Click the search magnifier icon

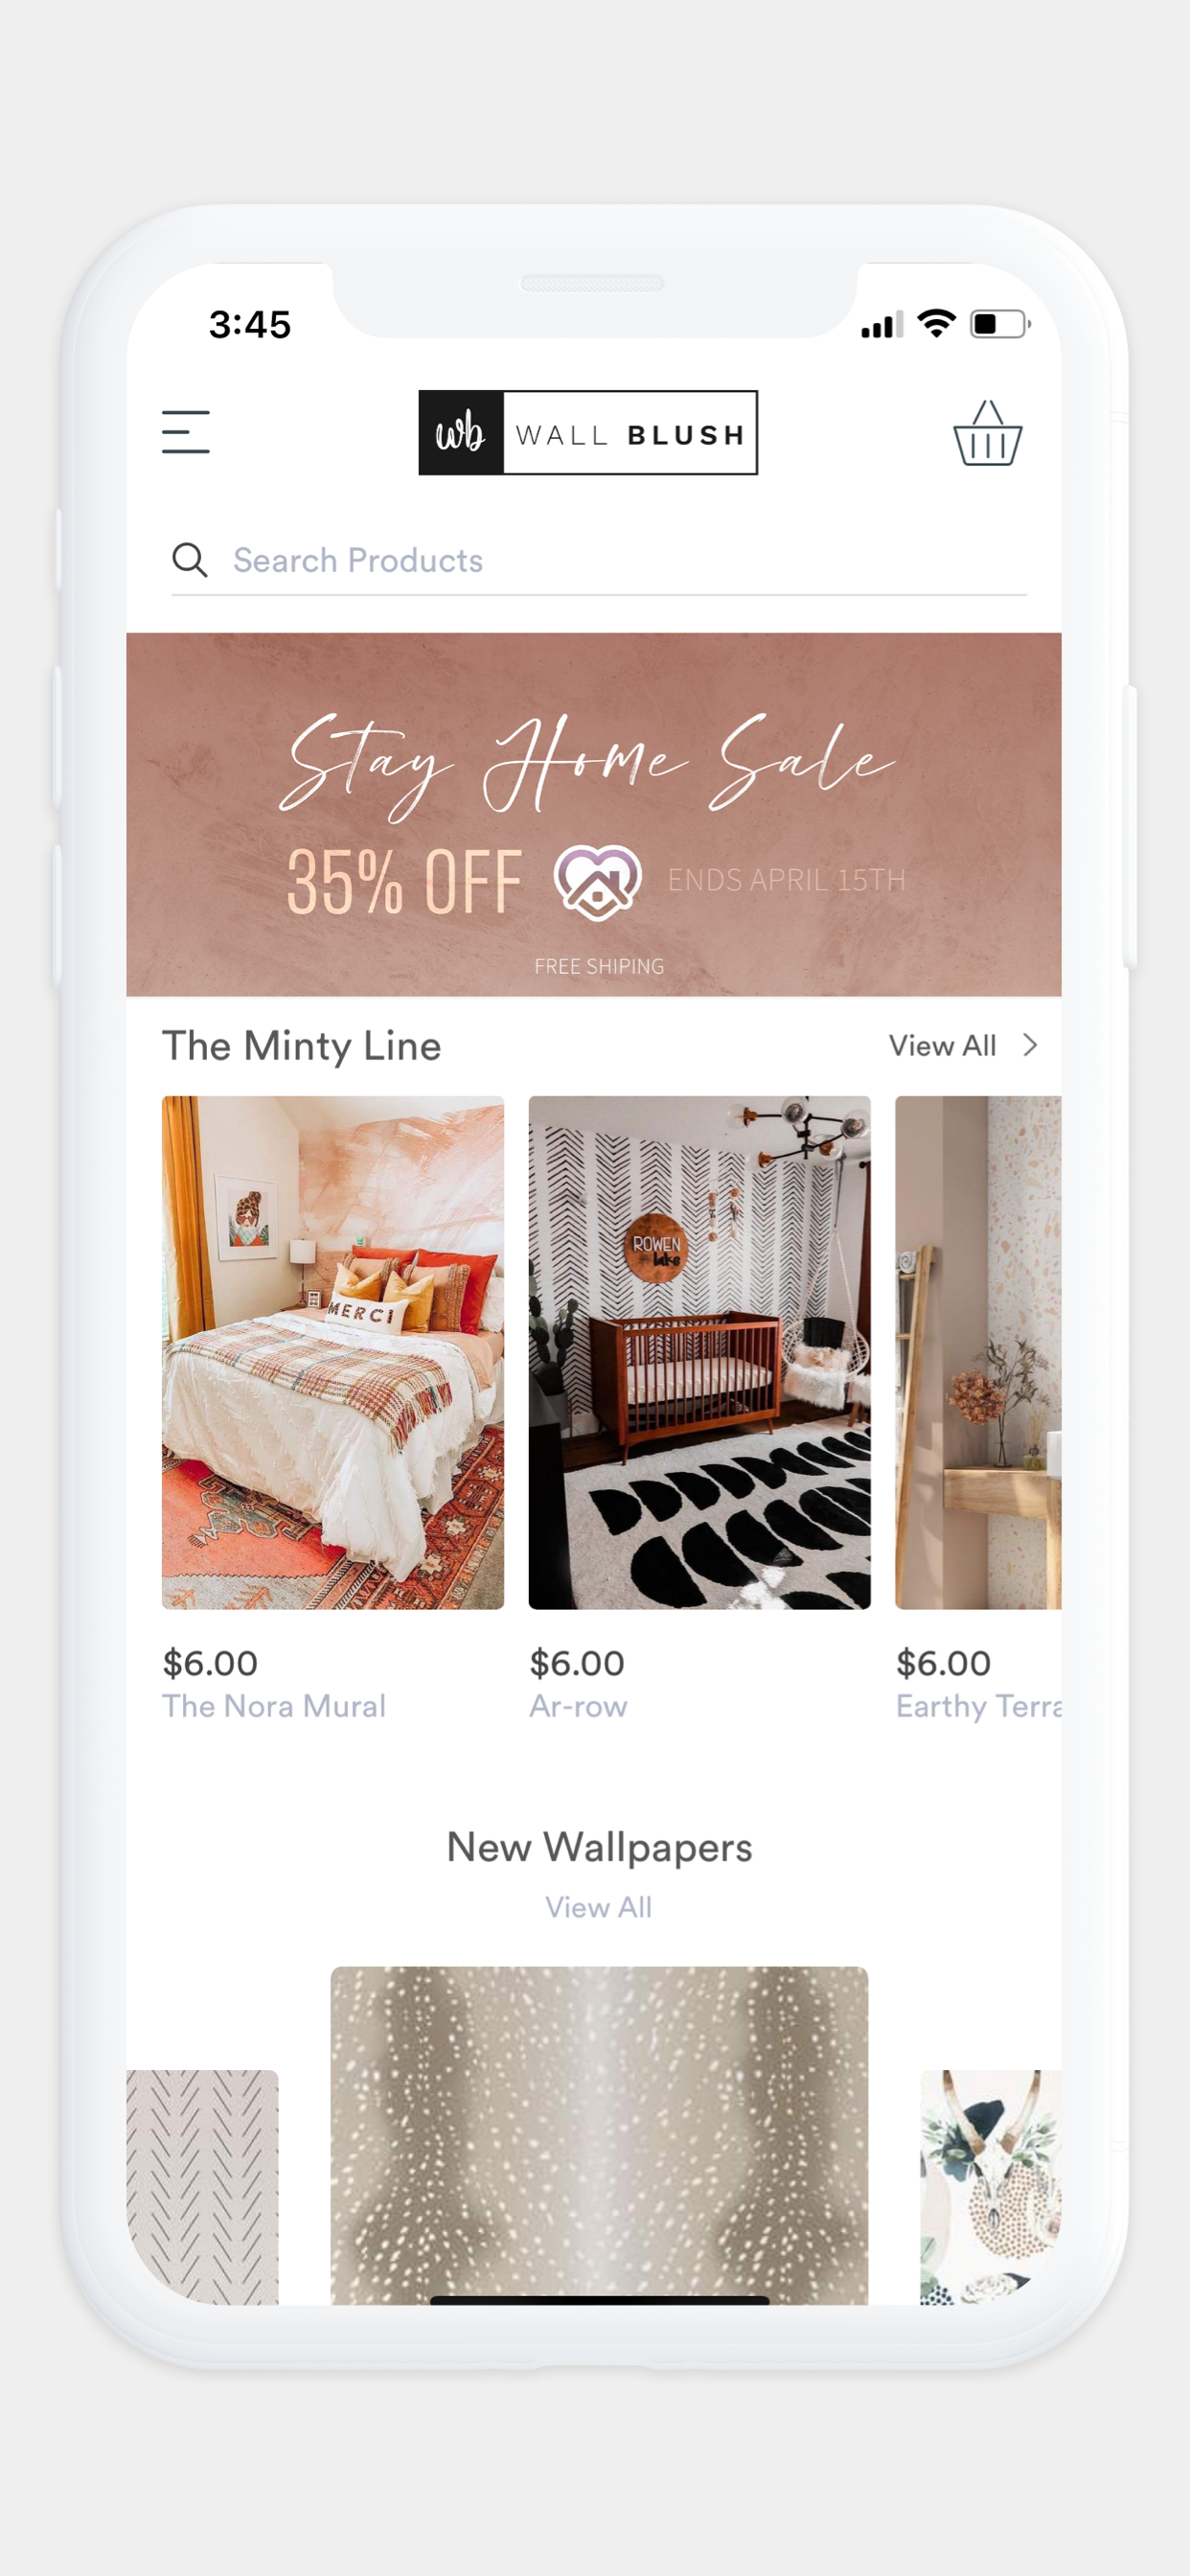189,560
